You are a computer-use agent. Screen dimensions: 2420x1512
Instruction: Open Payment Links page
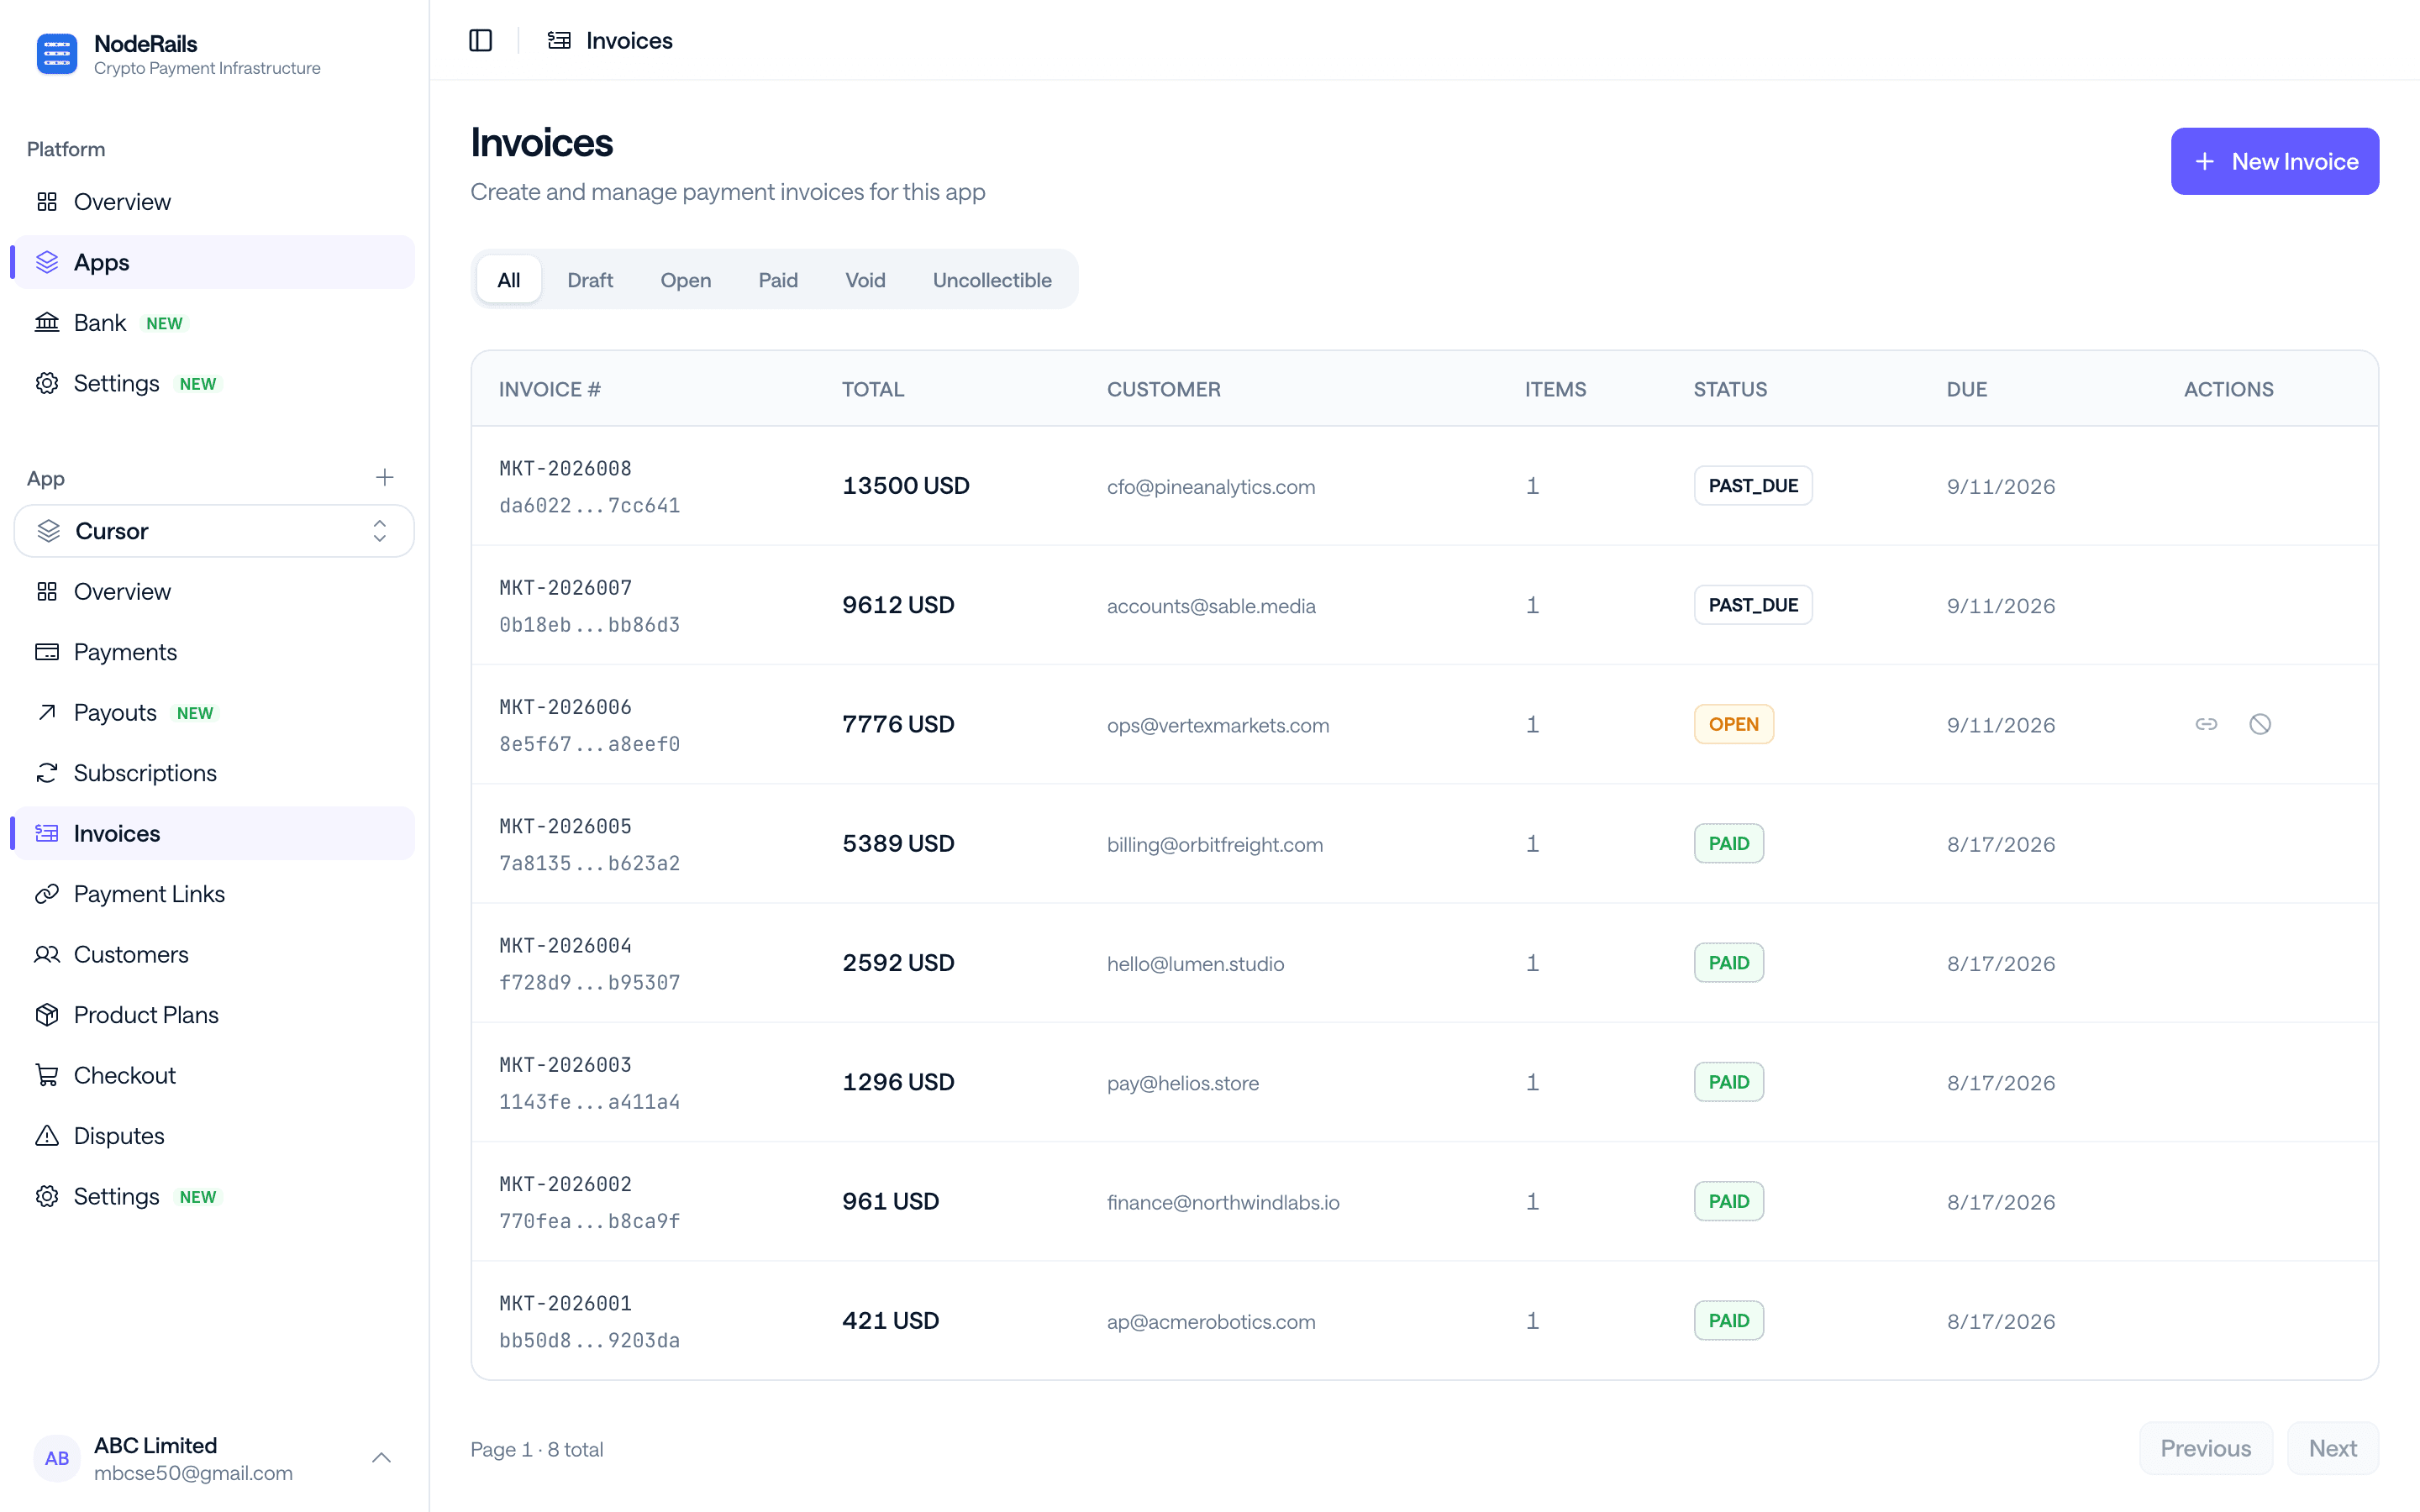(214, 894)
